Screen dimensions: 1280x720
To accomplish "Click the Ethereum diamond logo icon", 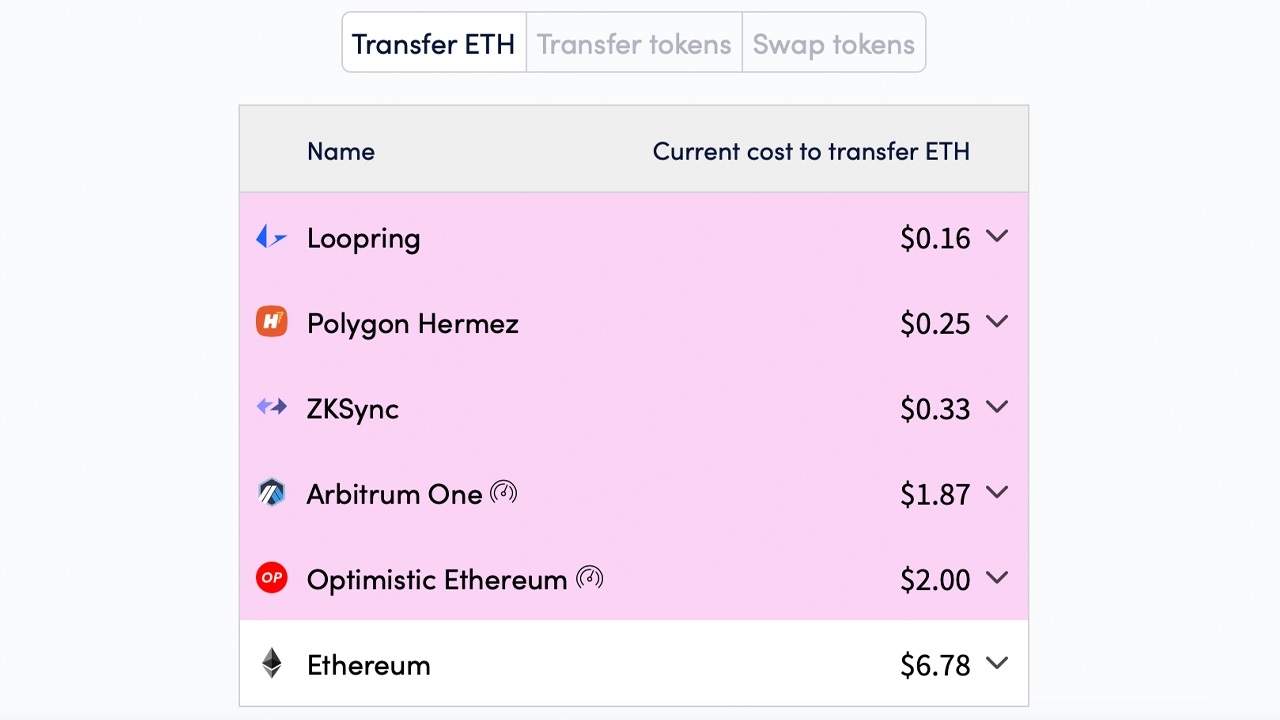I will point(271,664).
